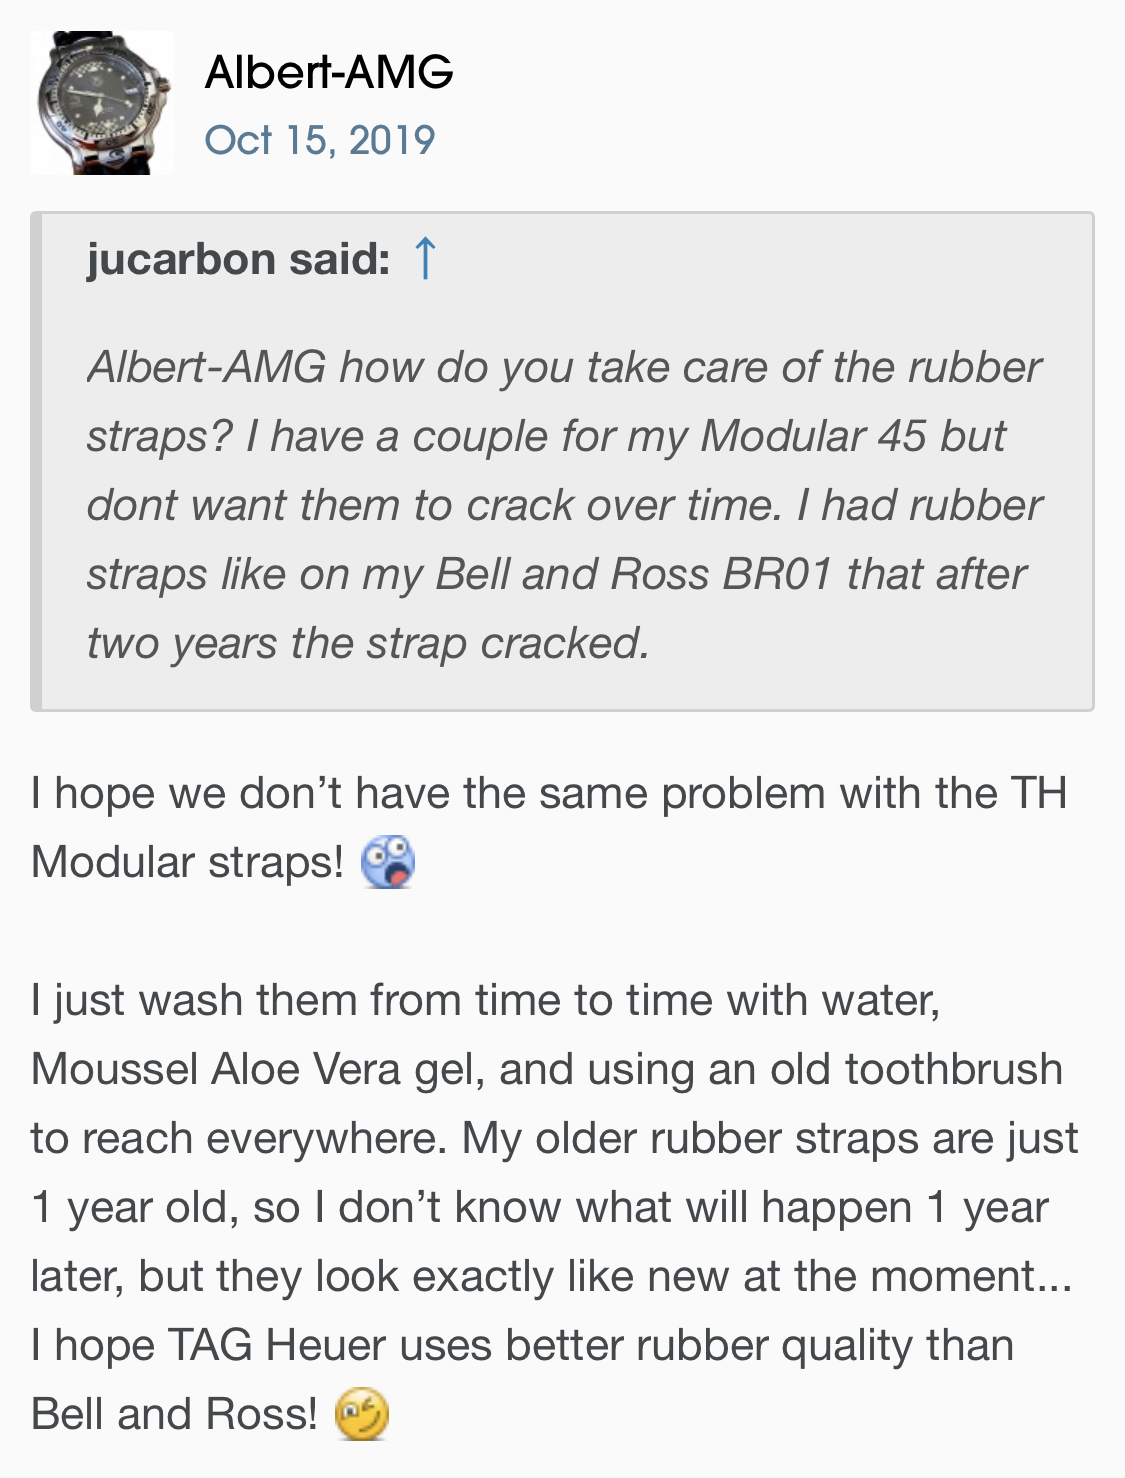Screen dimensions: 1125x1478
Task: Click the winking yellow emoji
Action: click(x=361, y=1415)
